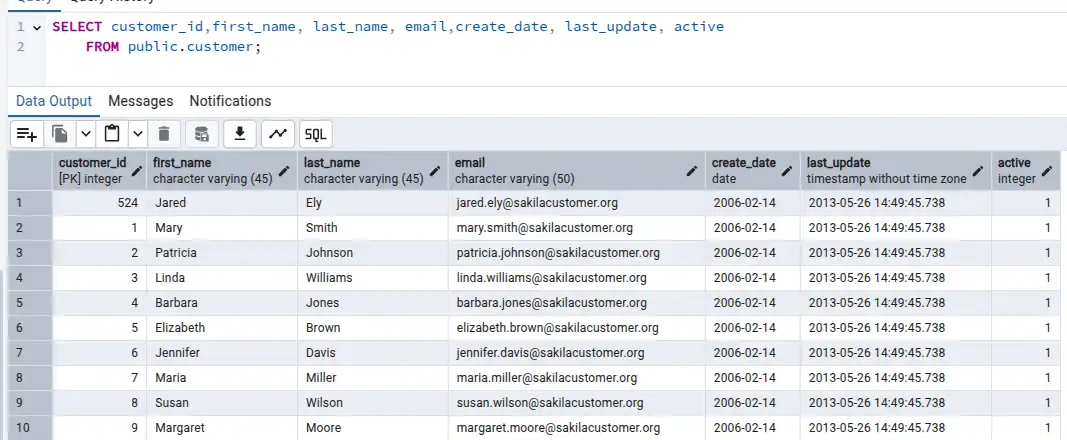Screen dimensions: 1067x440
Task: Click the Paste clipboard icon
Action: [112, 134]
